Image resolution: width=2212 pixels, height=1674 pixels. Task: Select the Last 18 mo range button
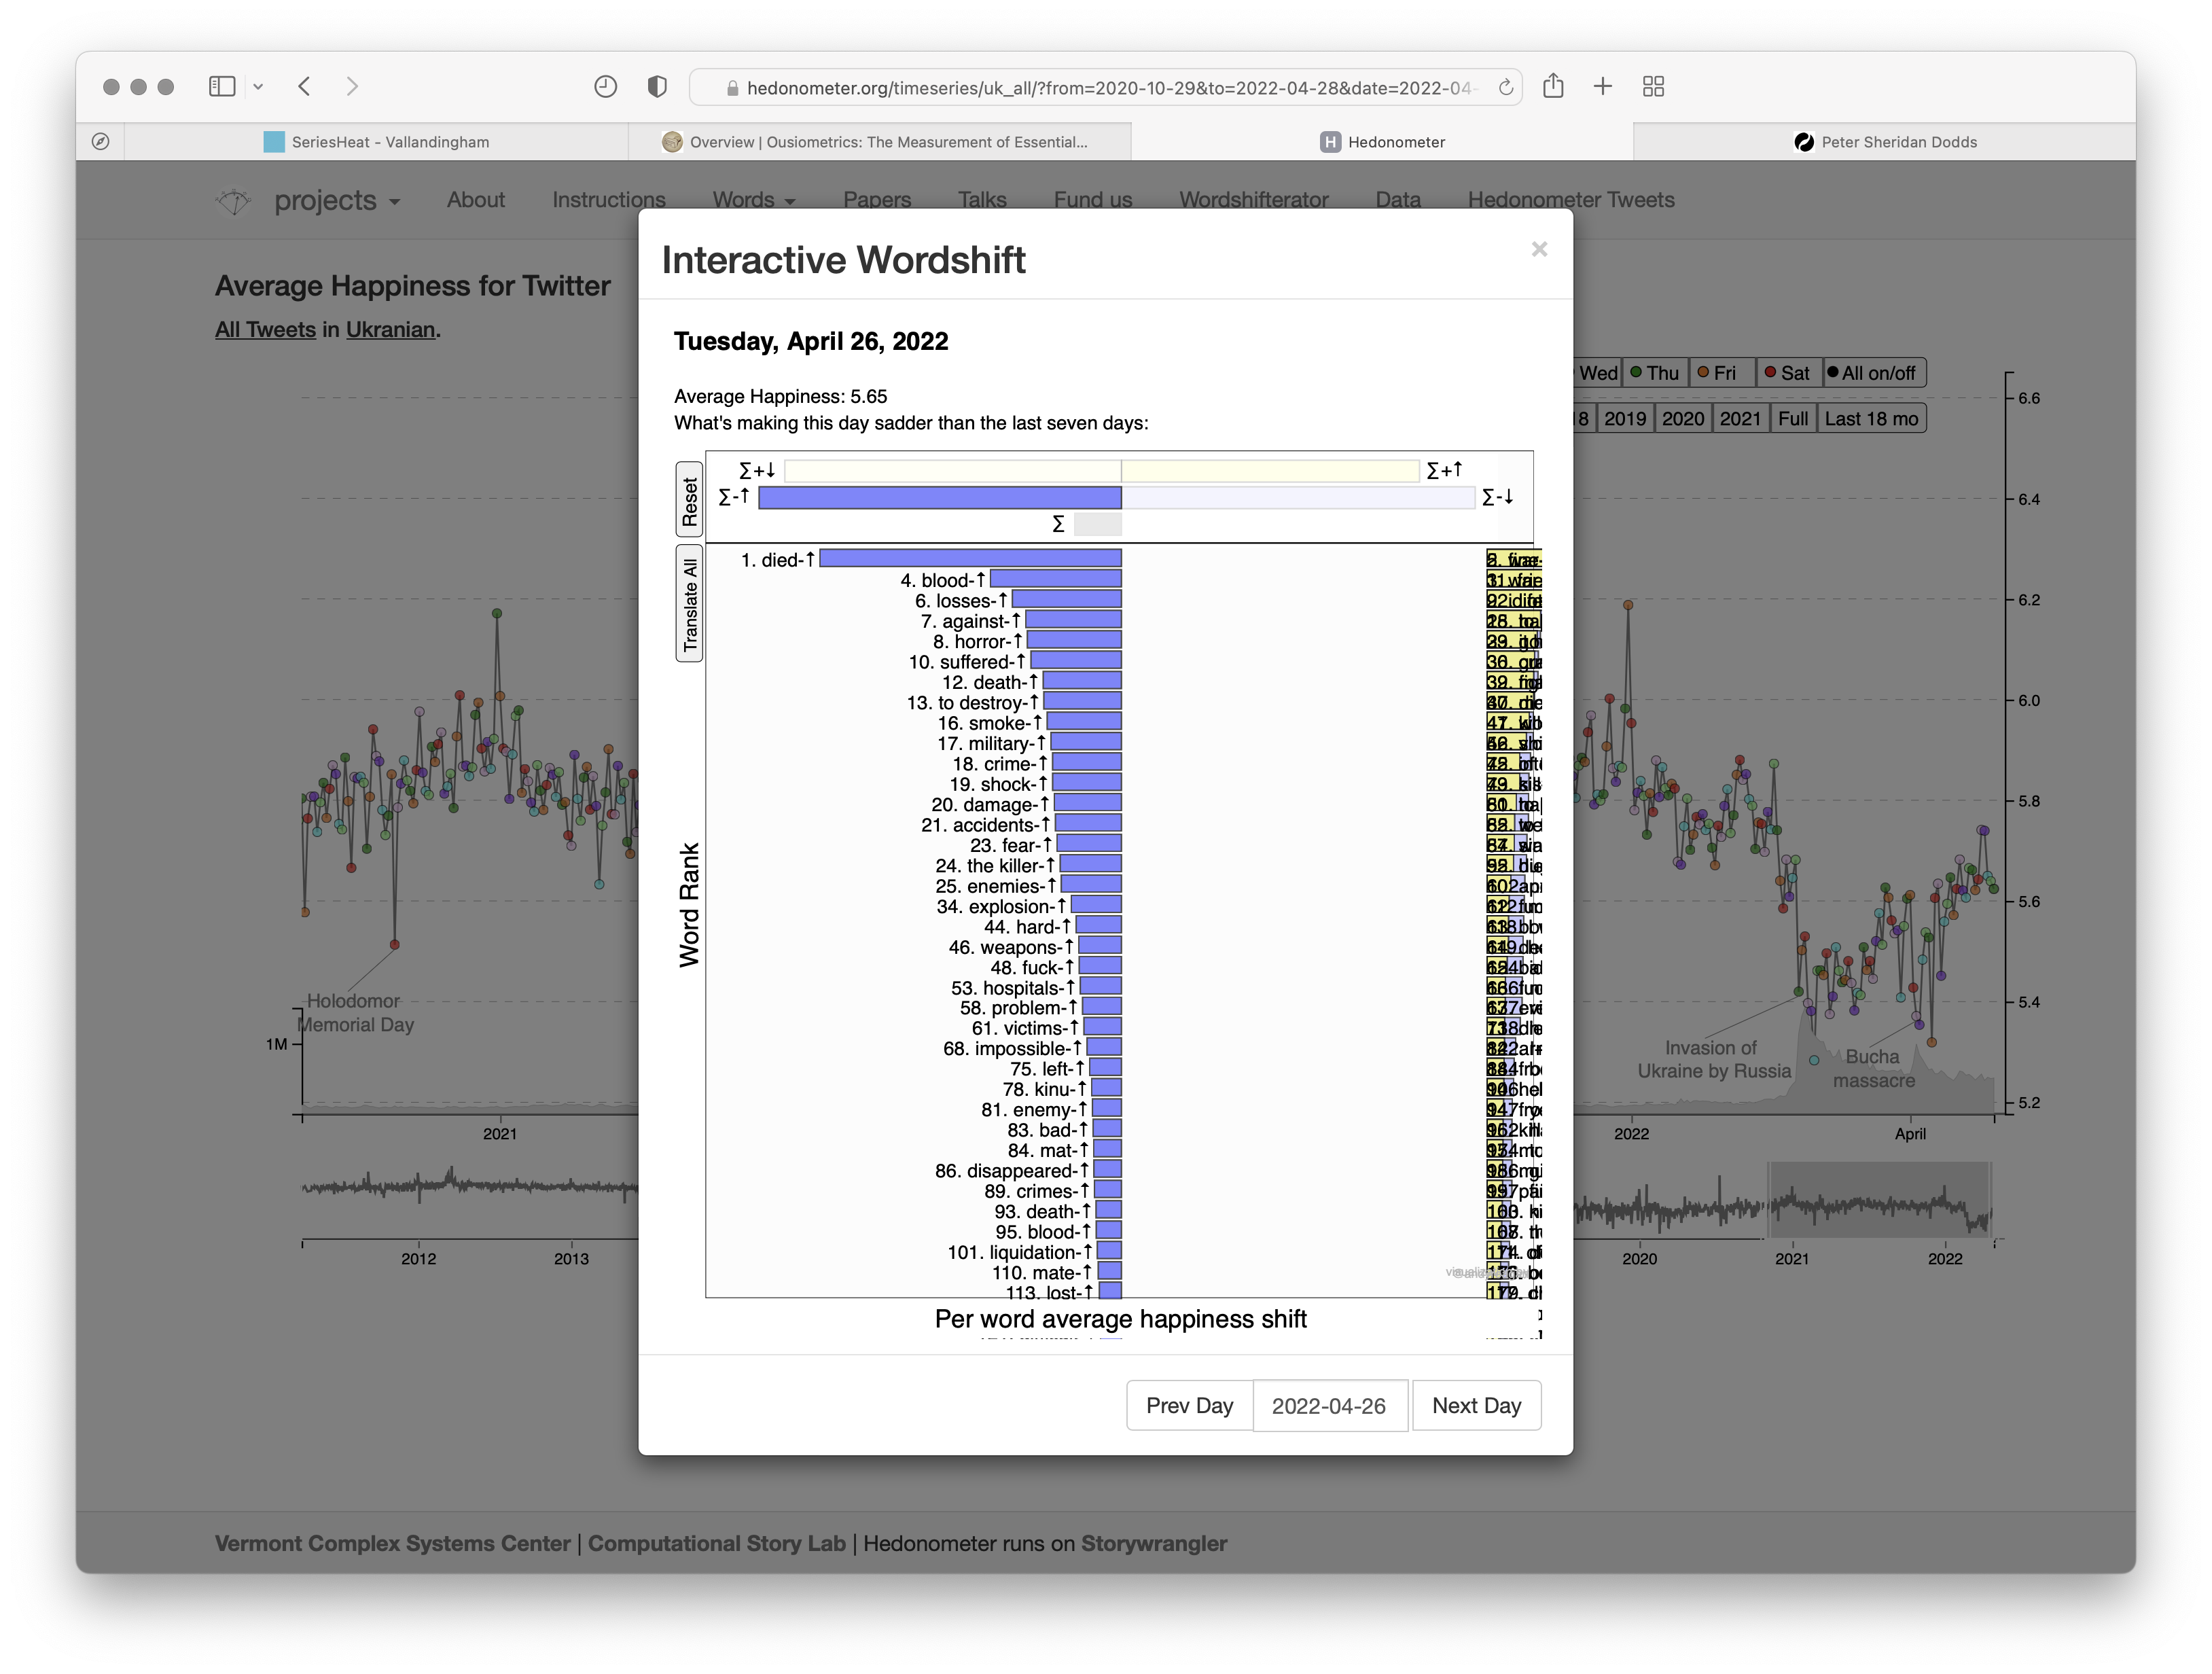[x=1871, y=419]
